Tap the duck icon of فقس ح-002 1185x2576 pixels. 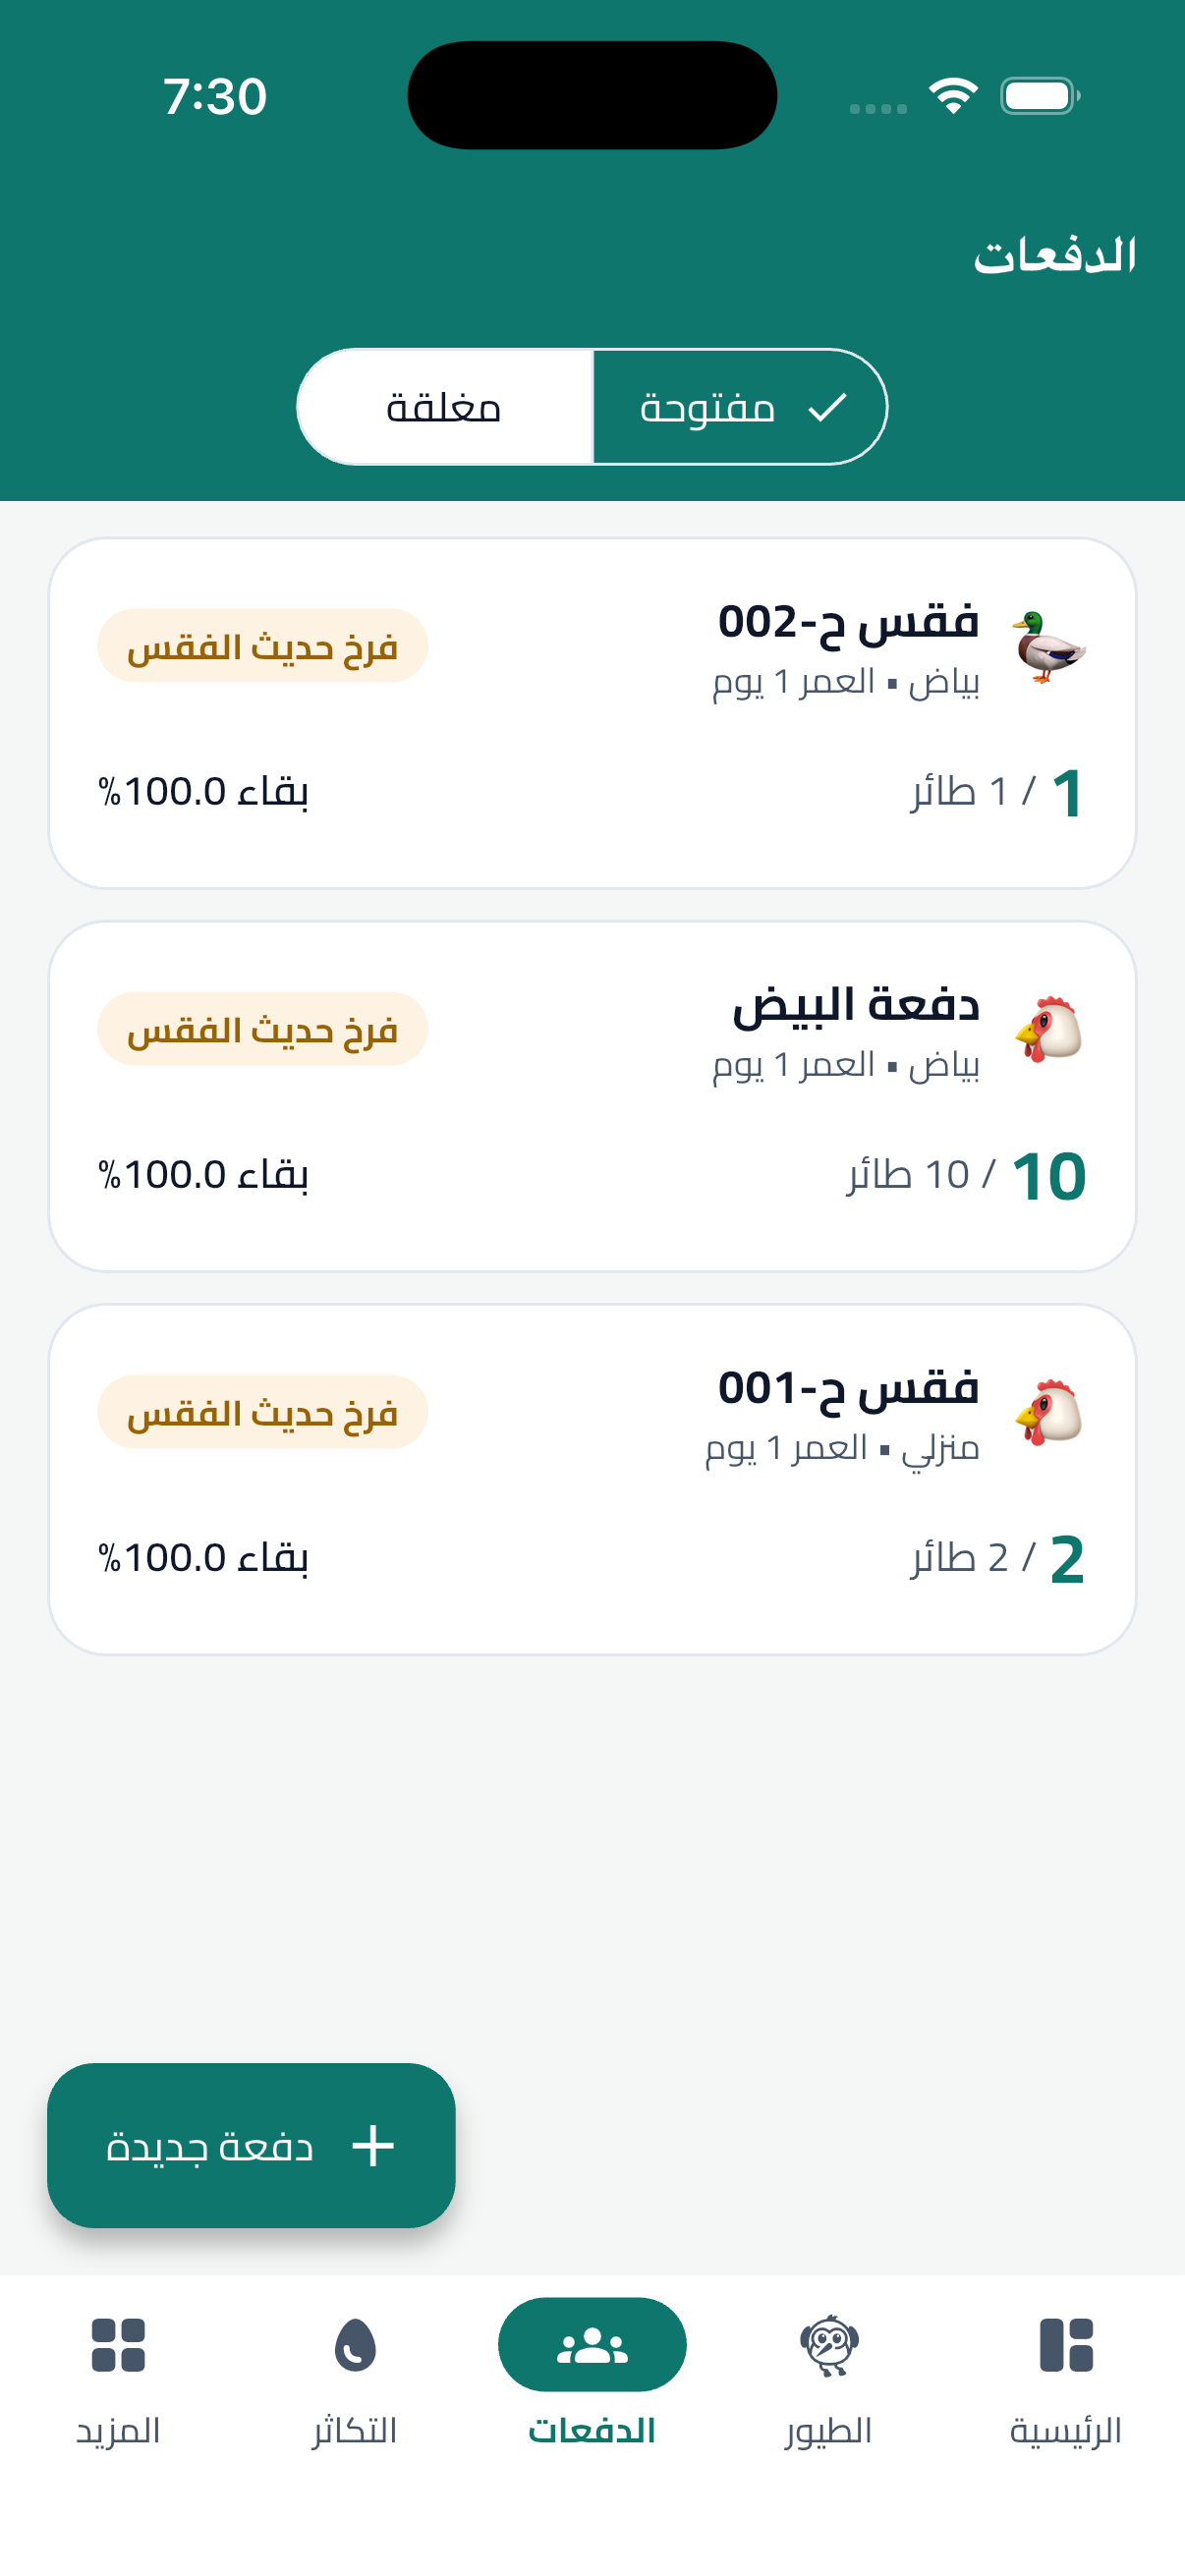pos(1048,647)
